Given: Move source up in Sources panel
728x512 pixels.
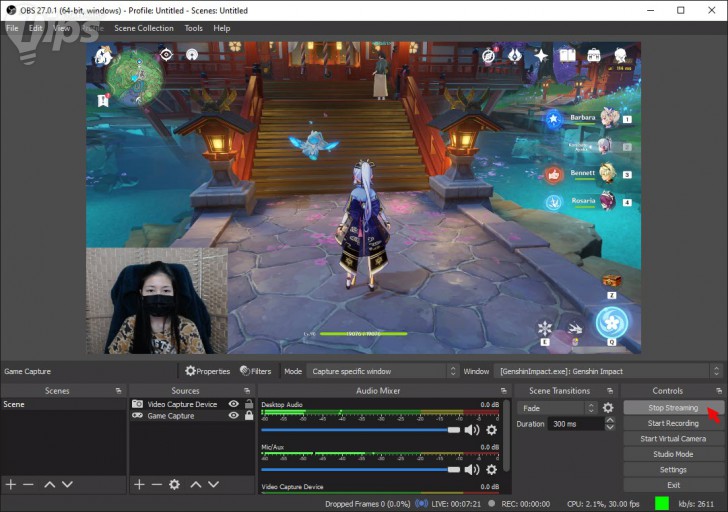Looking at the screenshot, I should [x=196, y=485].
